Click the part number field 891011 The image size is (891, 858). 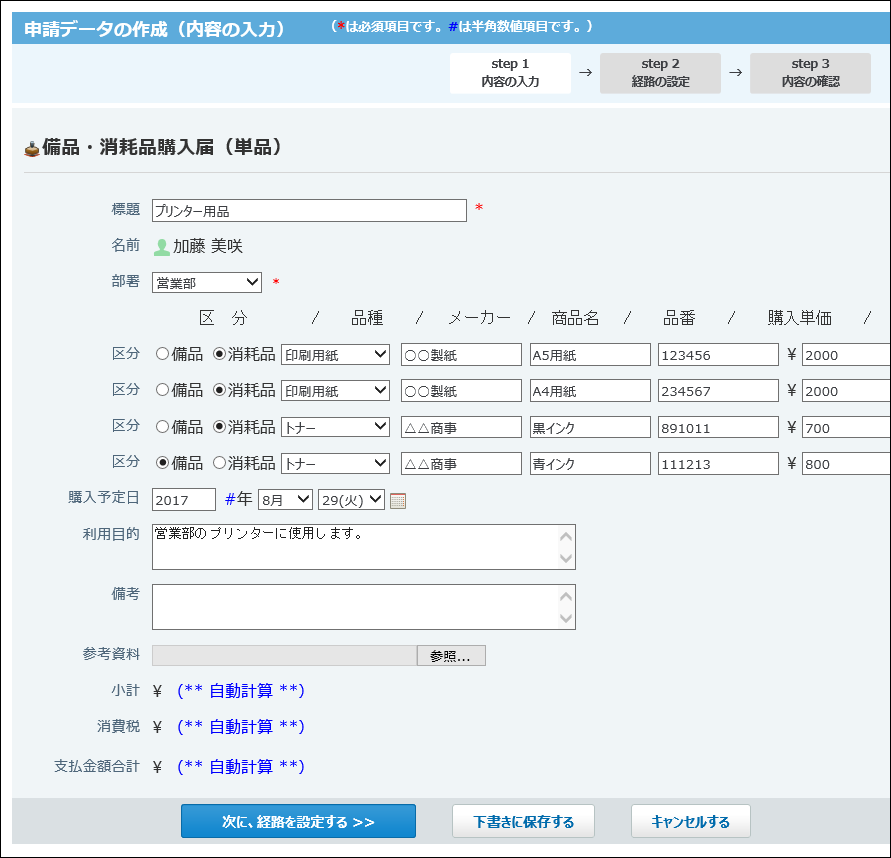(718, 427)
